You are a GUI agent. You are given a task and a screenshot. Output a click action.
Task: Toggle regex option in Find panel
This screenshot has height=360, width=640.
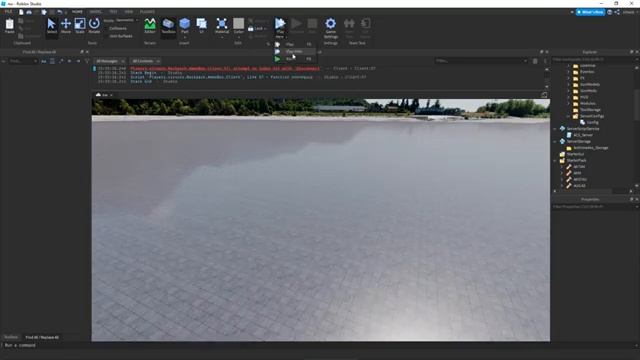(x=61, y=61)
